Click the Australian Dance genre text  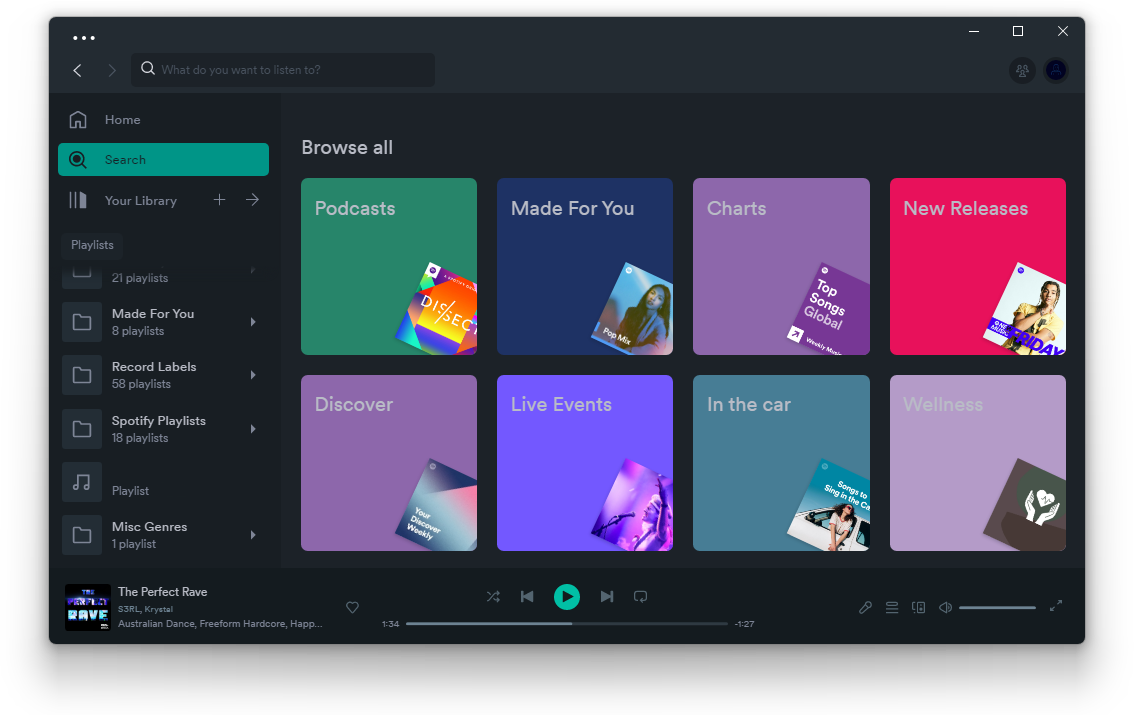click(156, 623)
